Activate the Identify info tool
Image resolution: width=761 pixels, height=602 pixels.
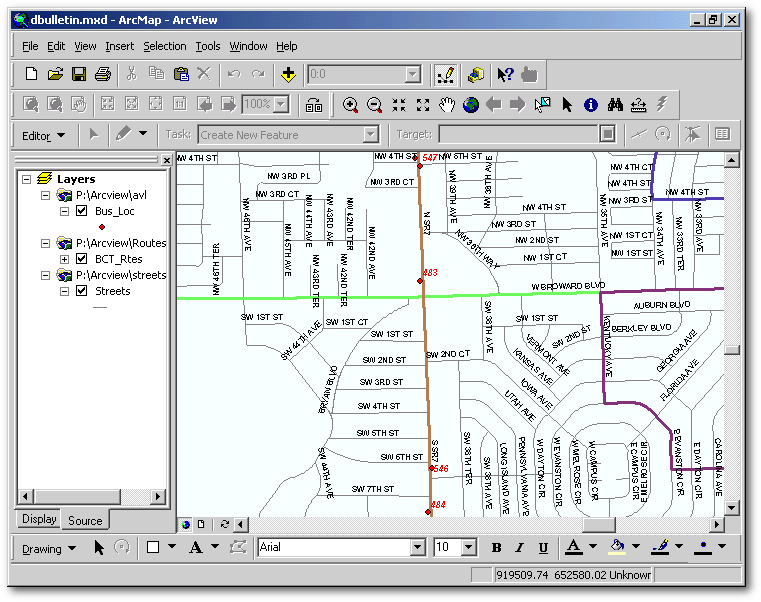coord(591,105)
